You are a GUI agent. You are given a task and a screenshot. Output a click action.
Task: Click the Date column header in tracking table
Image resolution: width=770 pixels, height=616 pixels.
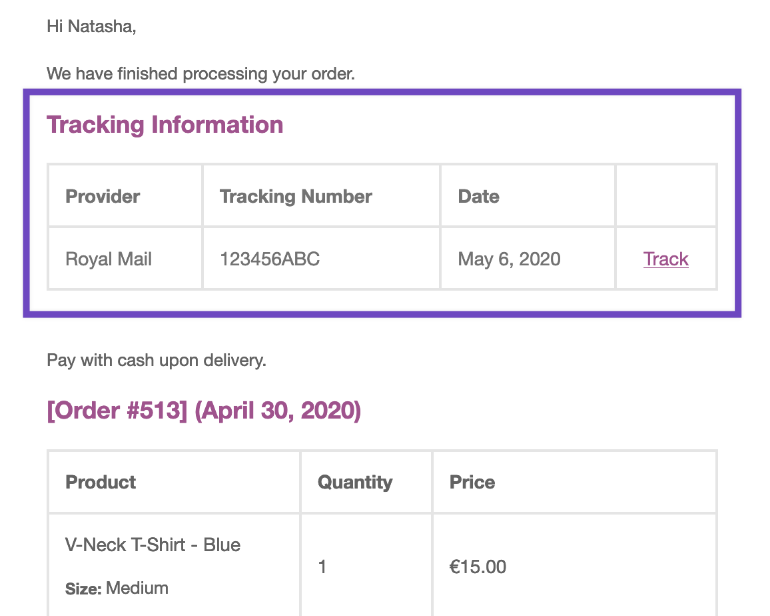479,196
